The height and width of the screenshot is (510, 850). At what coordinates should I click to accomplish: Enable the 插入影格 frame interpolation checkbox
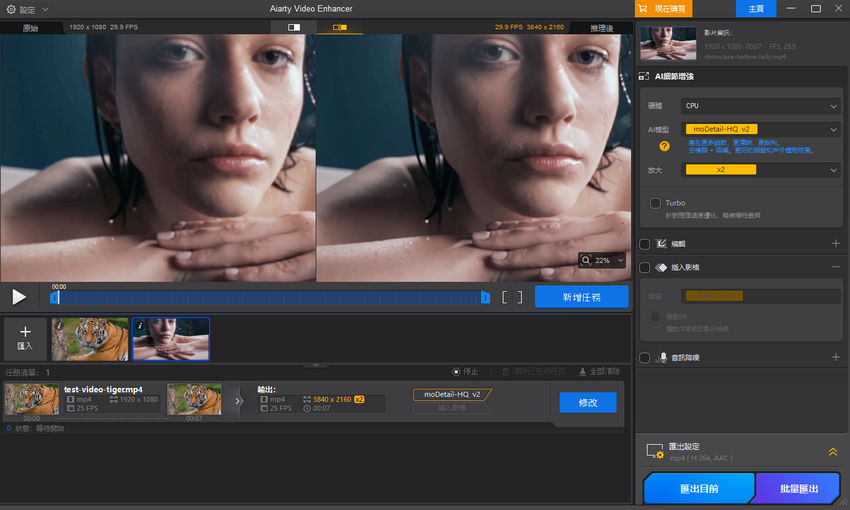[x=645, y=267]
